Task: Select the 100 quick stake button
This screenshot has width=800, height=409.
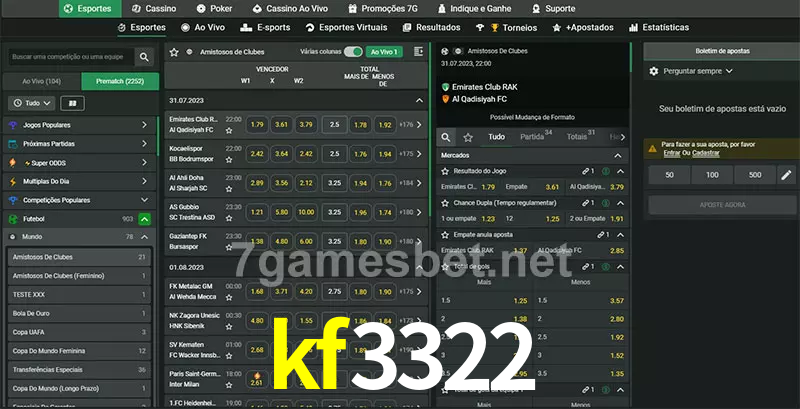Action: pos(712,175)
